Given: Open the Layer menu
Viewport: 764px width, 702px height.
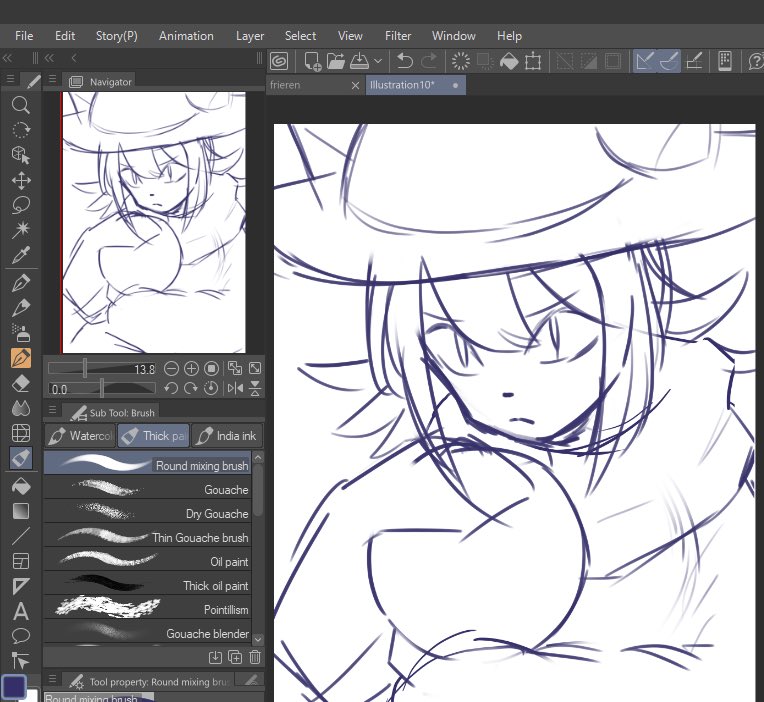Looking at the screenshot, I should [250, 36].
